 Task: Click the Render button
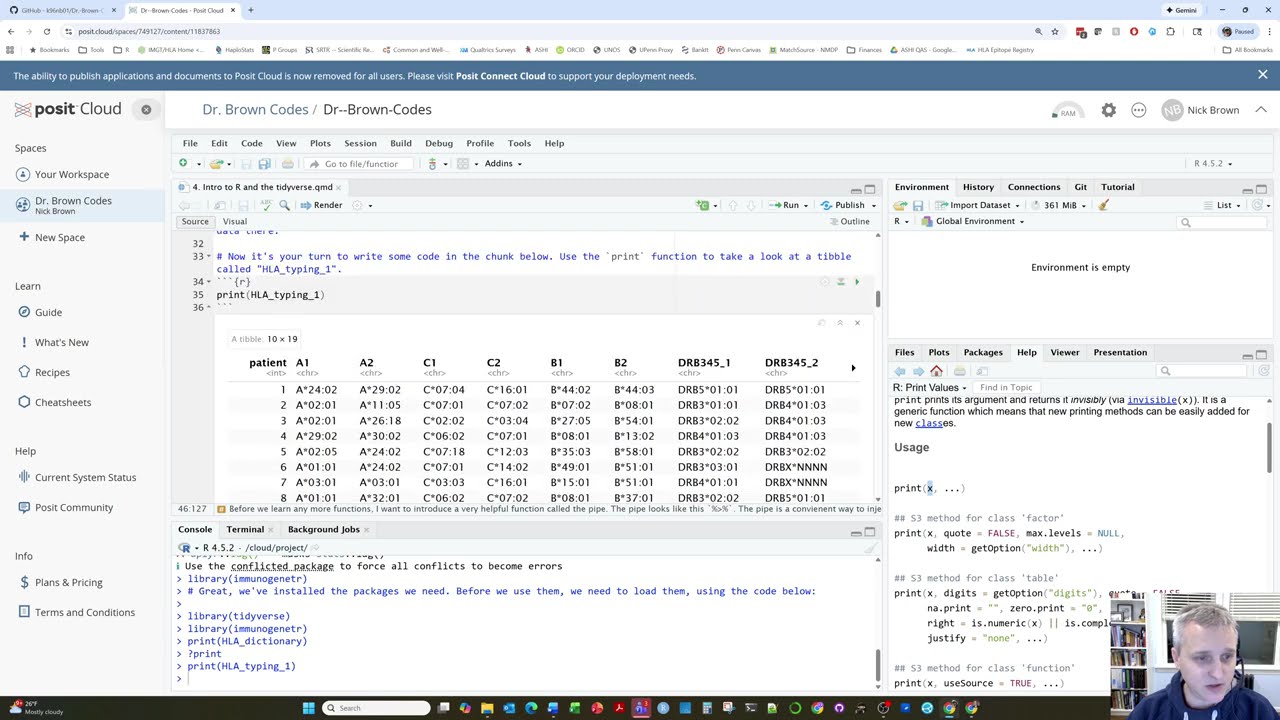(x=321, y=205)
